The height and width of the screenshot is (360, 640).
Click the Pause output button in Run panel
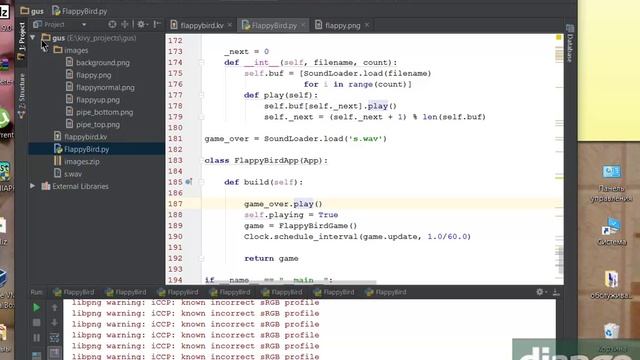pos(36,338)
